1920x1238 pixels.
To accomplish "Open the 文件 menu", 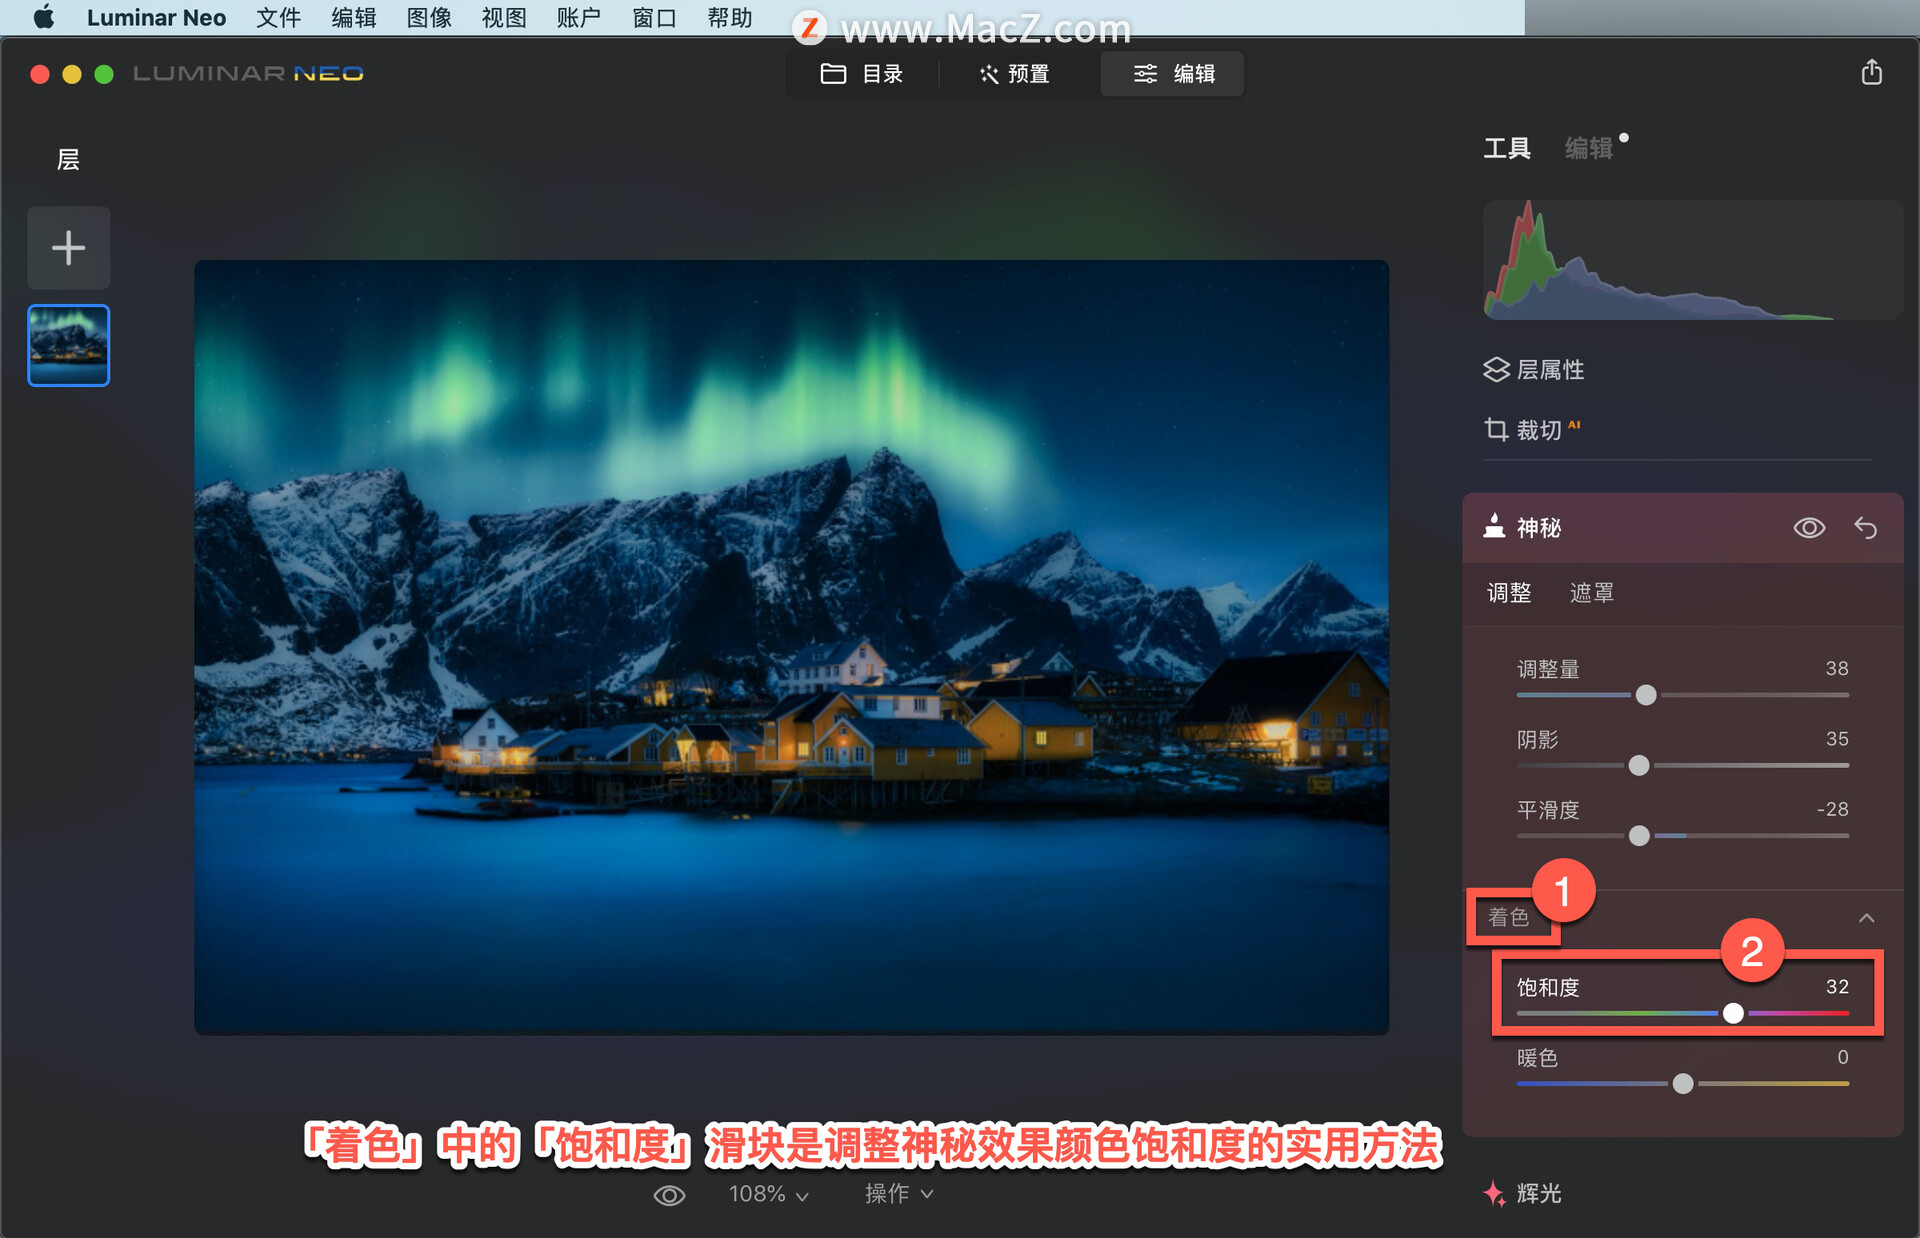I will (x=278, y=17).
